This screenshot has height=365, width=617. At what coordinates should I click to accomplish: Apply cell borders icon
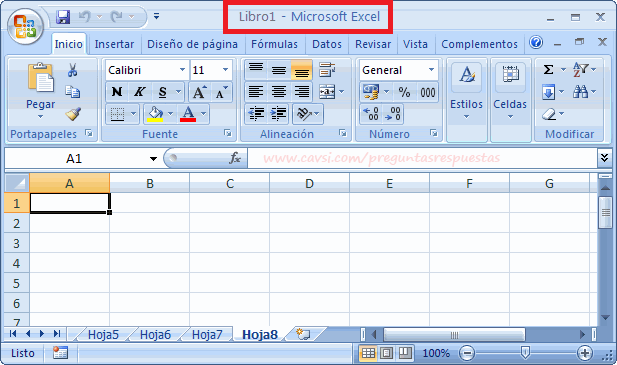[117, 114]
